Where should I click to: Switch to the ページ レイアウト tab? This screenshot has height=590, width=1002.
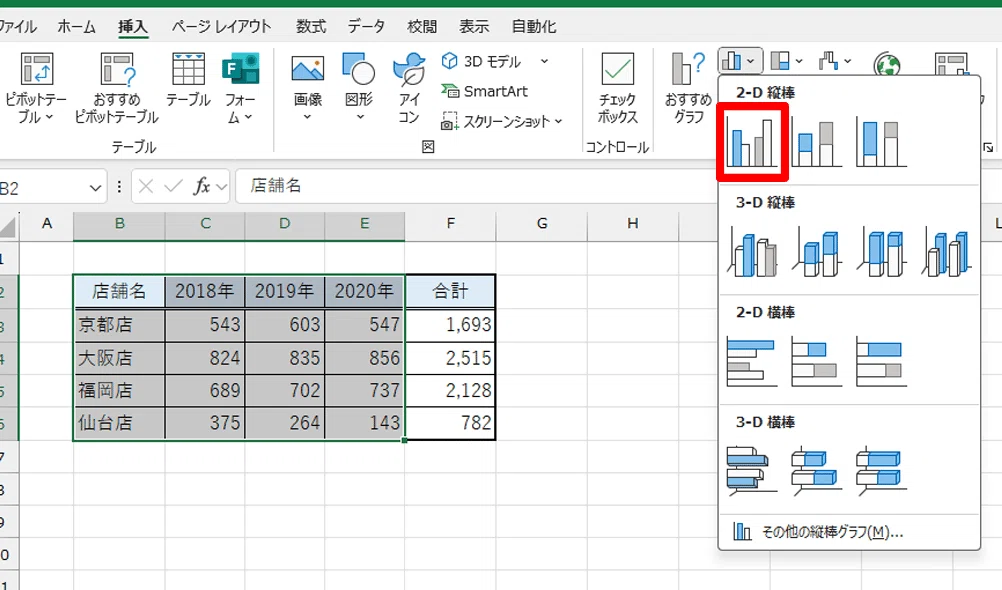click(221, 27)
